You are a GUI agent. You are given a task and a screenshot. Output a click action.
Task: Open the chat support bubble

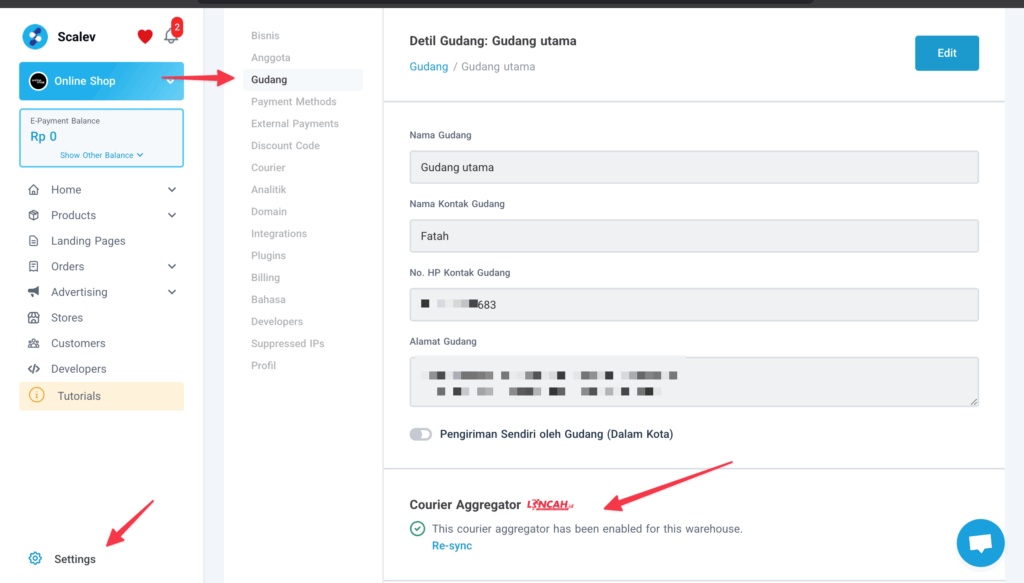click(979, 543)
